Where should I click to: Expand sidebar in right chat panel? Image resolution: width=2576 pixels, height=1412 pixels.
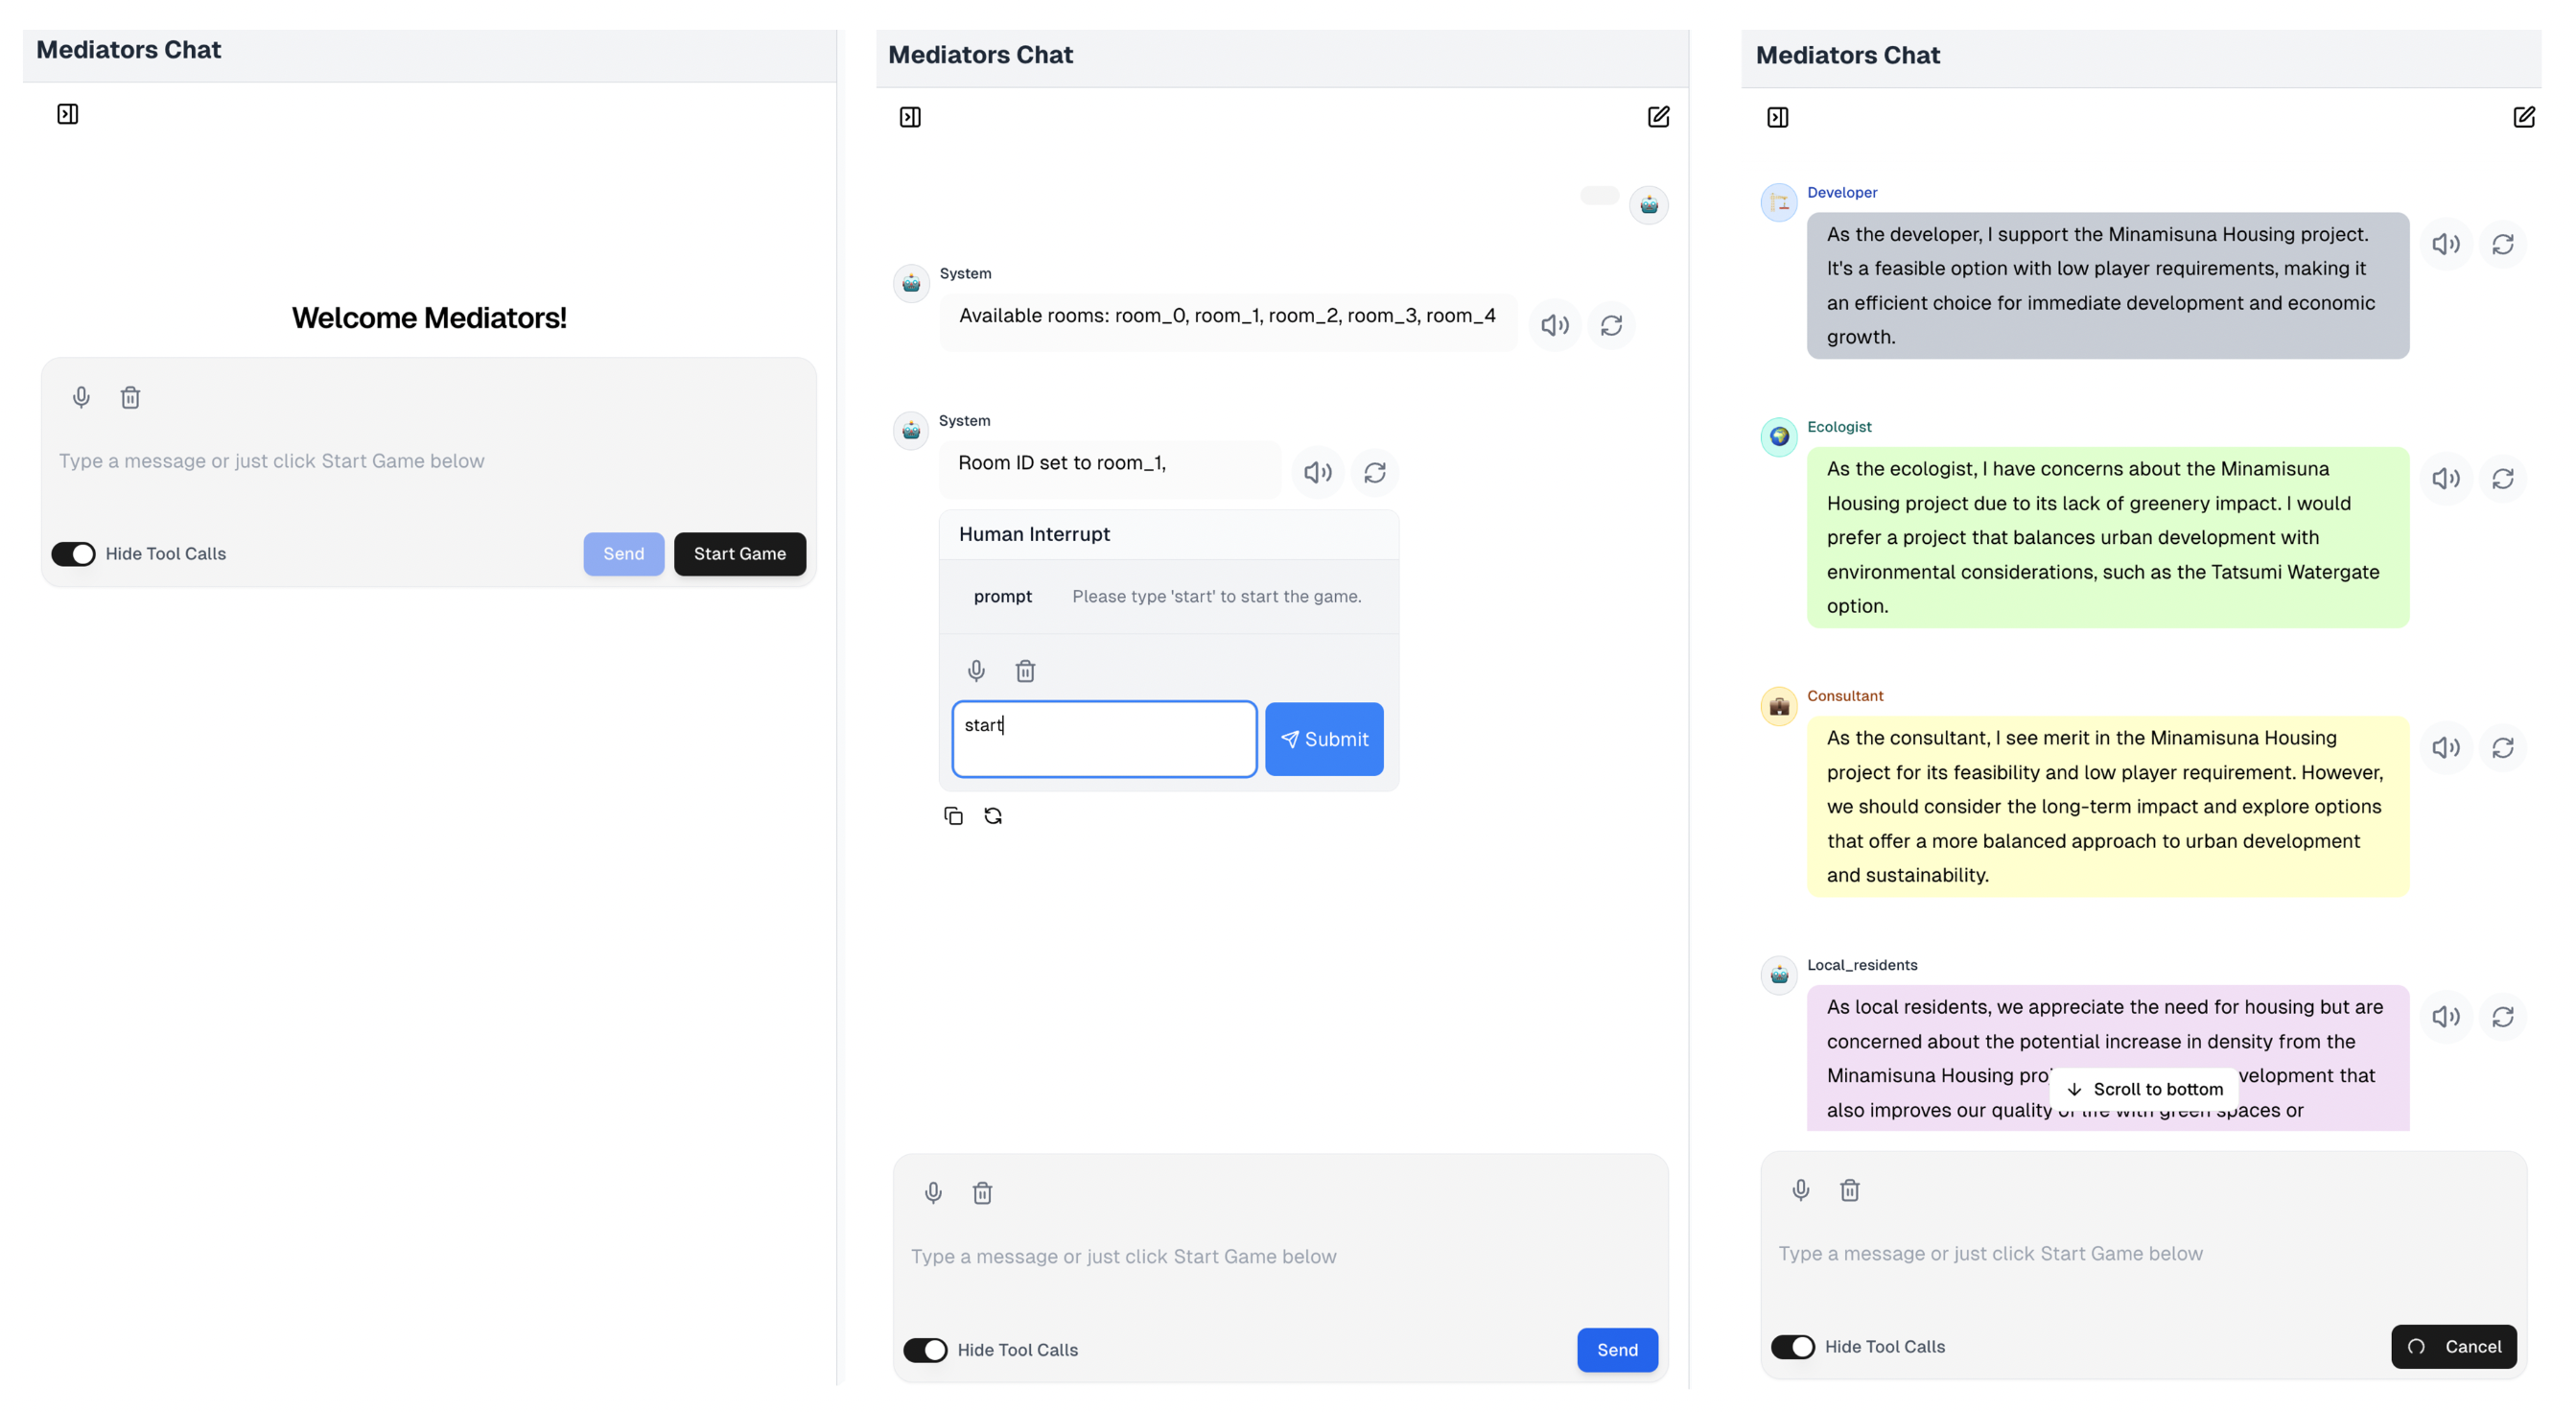point(1777,117)
